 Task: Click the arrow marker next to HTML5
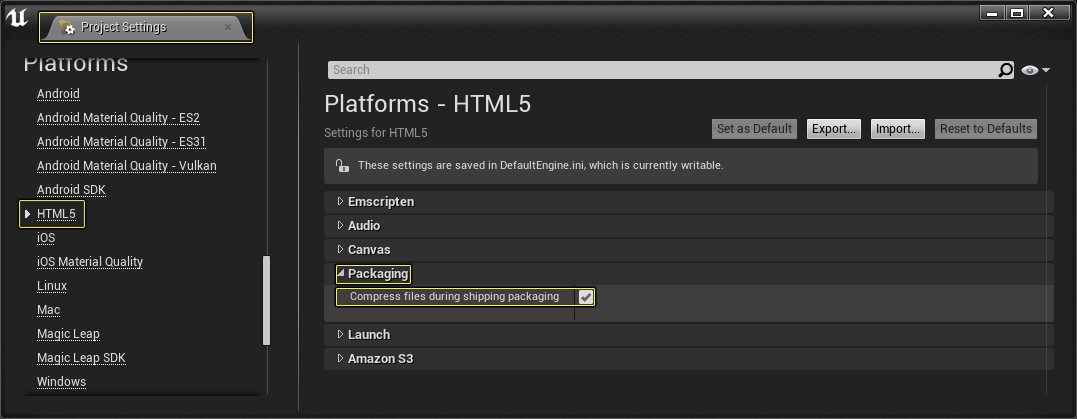[x=27, y=214]
